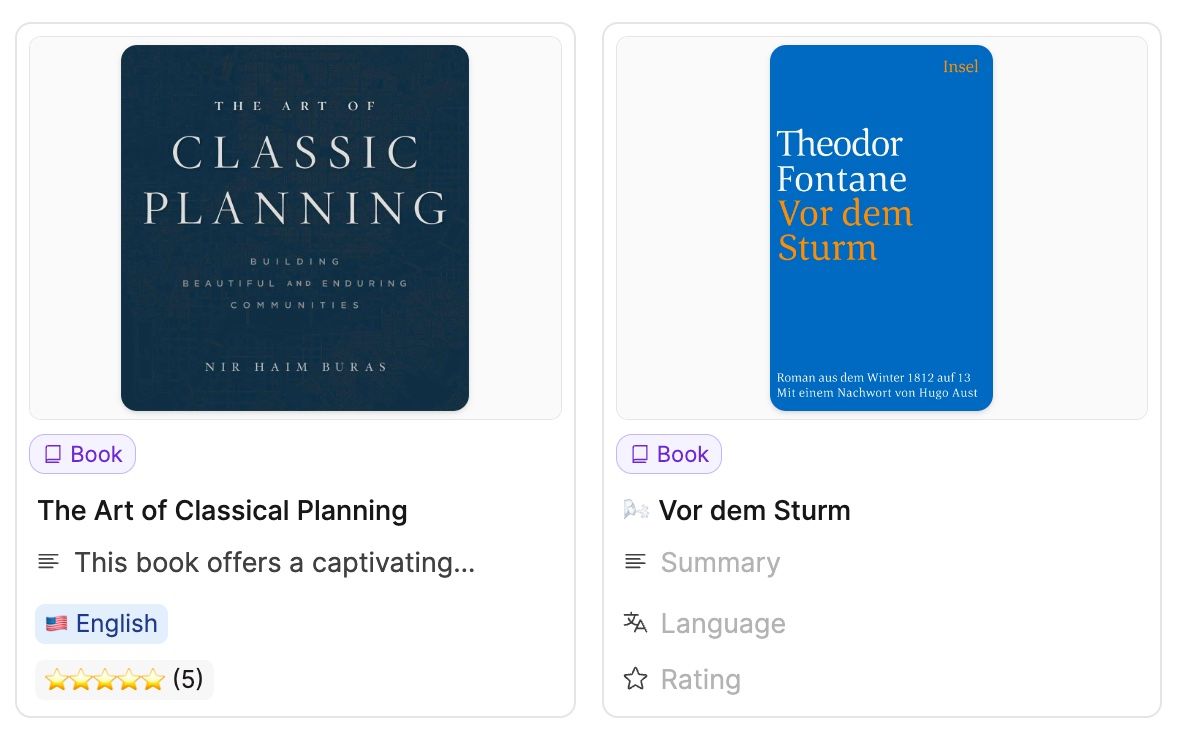Click the Book type label on the left card
Viewport: 1180px width, 734px height.
click(96, 455)
